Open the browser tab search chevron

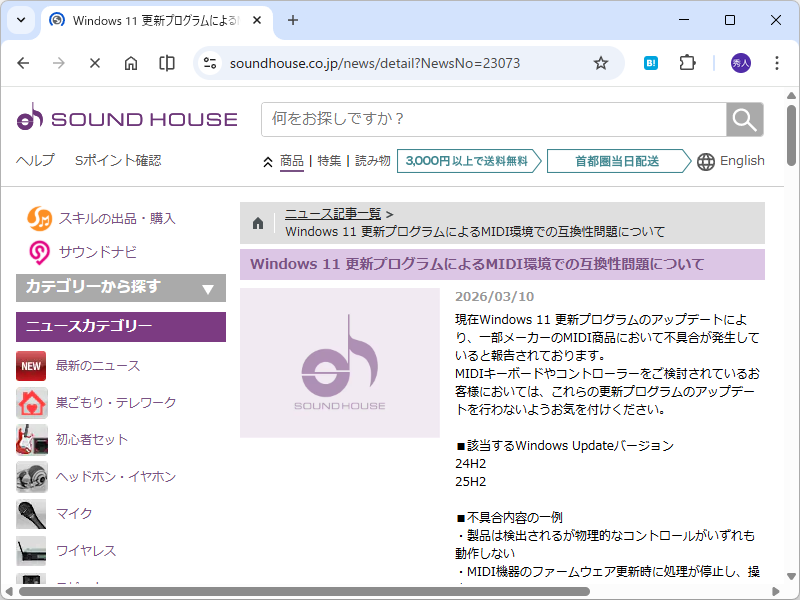pyautogui.click(x=20, y=21)
